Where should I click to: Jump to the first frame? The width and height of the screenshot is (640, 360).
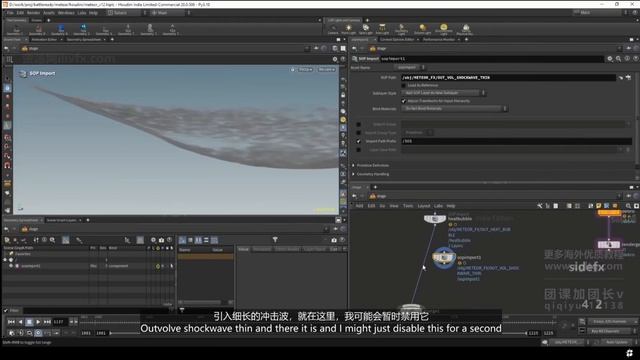coord(11,322)
